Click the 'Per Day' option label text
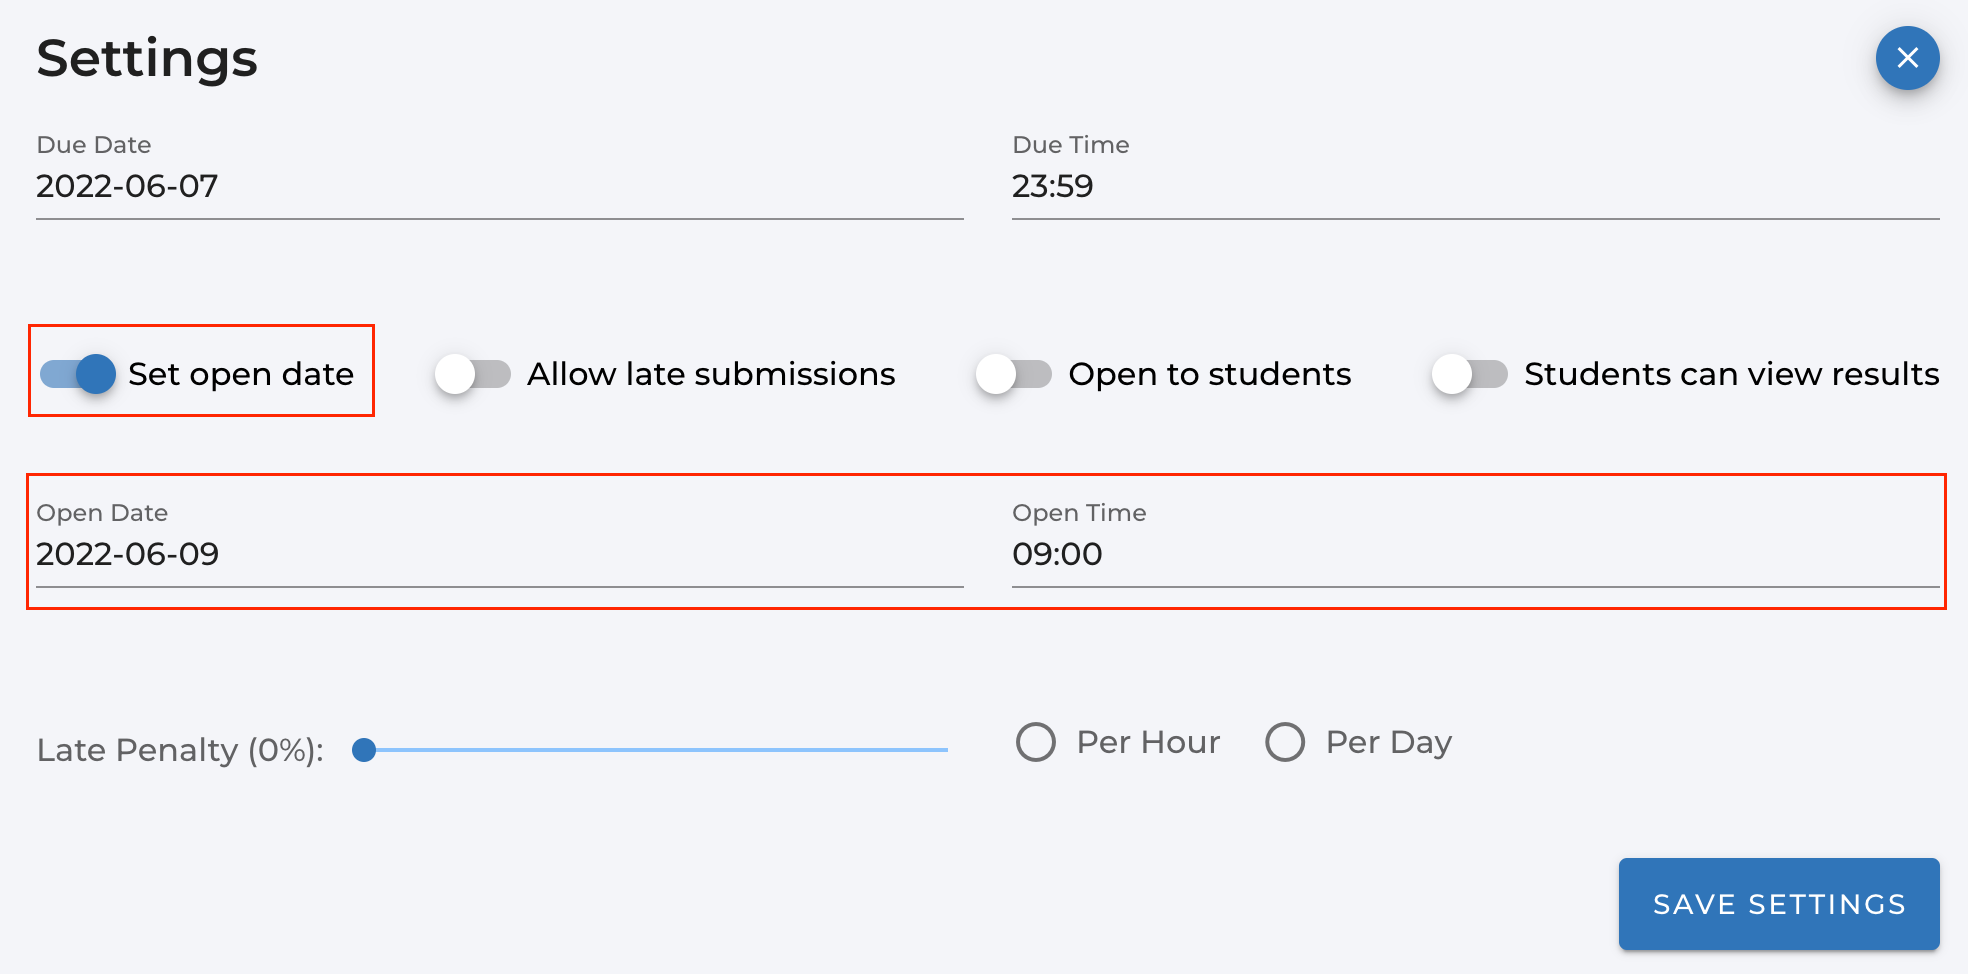Viewport: 1968px width, 974px height. (1388, 742)
